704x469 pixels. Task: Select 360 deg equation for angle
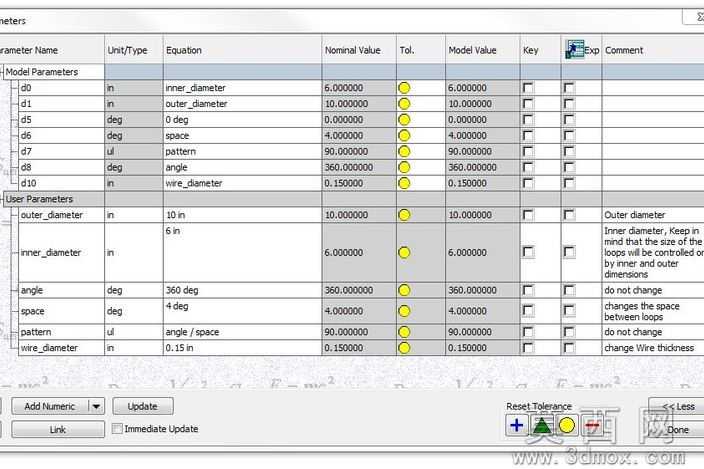point(242,290)
